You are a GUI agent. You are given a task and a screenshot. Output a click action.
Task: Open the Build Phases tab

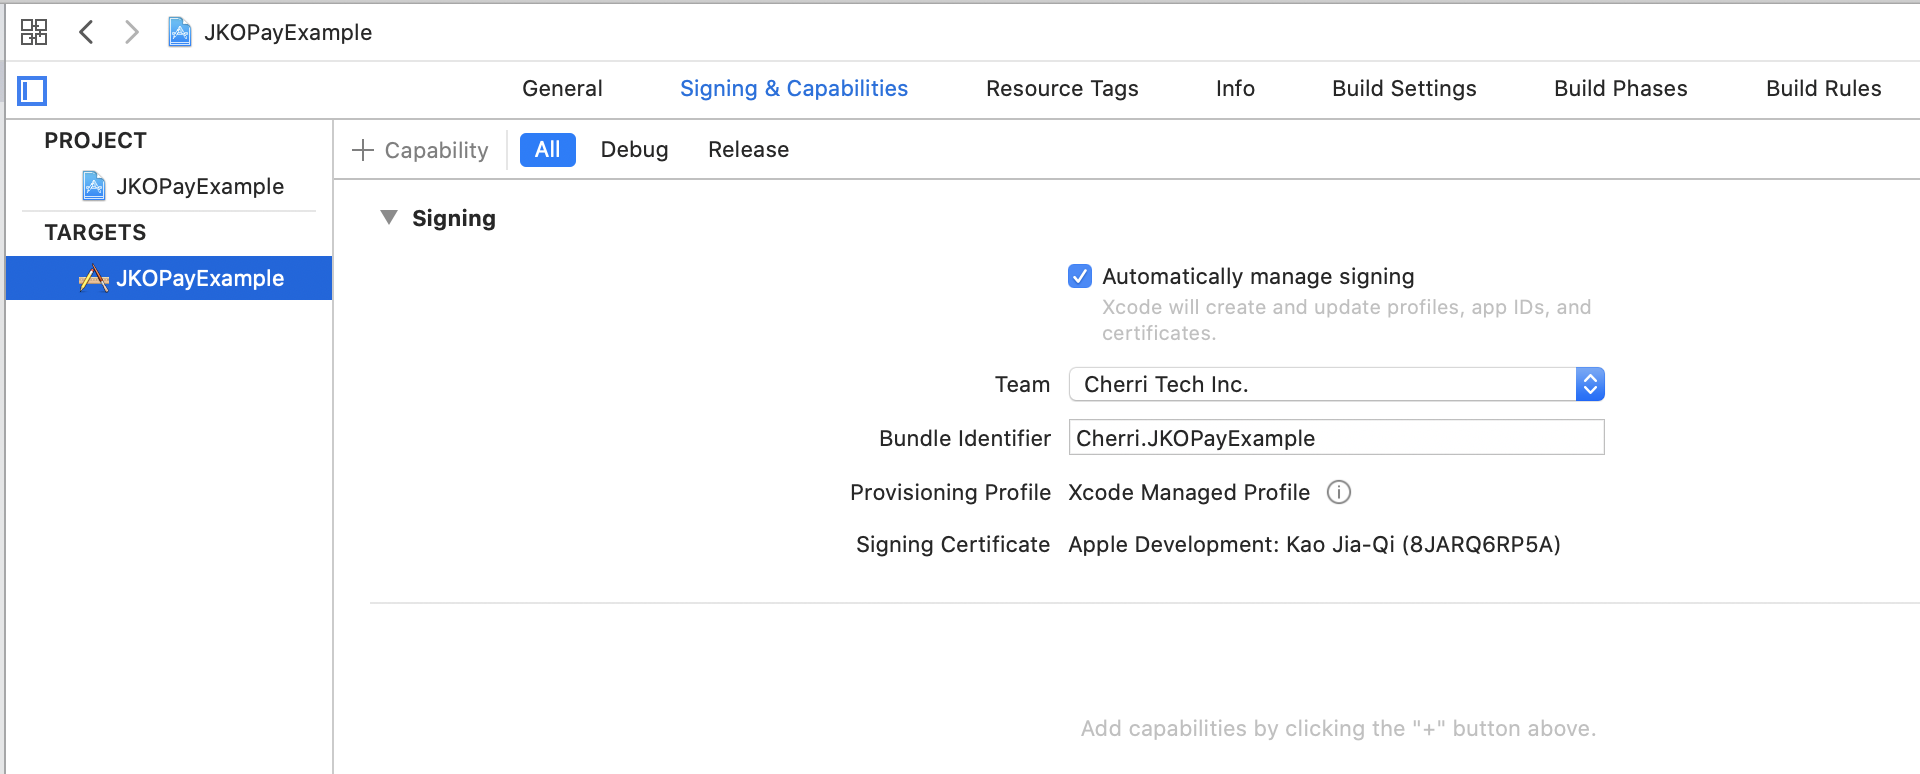click(1620, 88)
